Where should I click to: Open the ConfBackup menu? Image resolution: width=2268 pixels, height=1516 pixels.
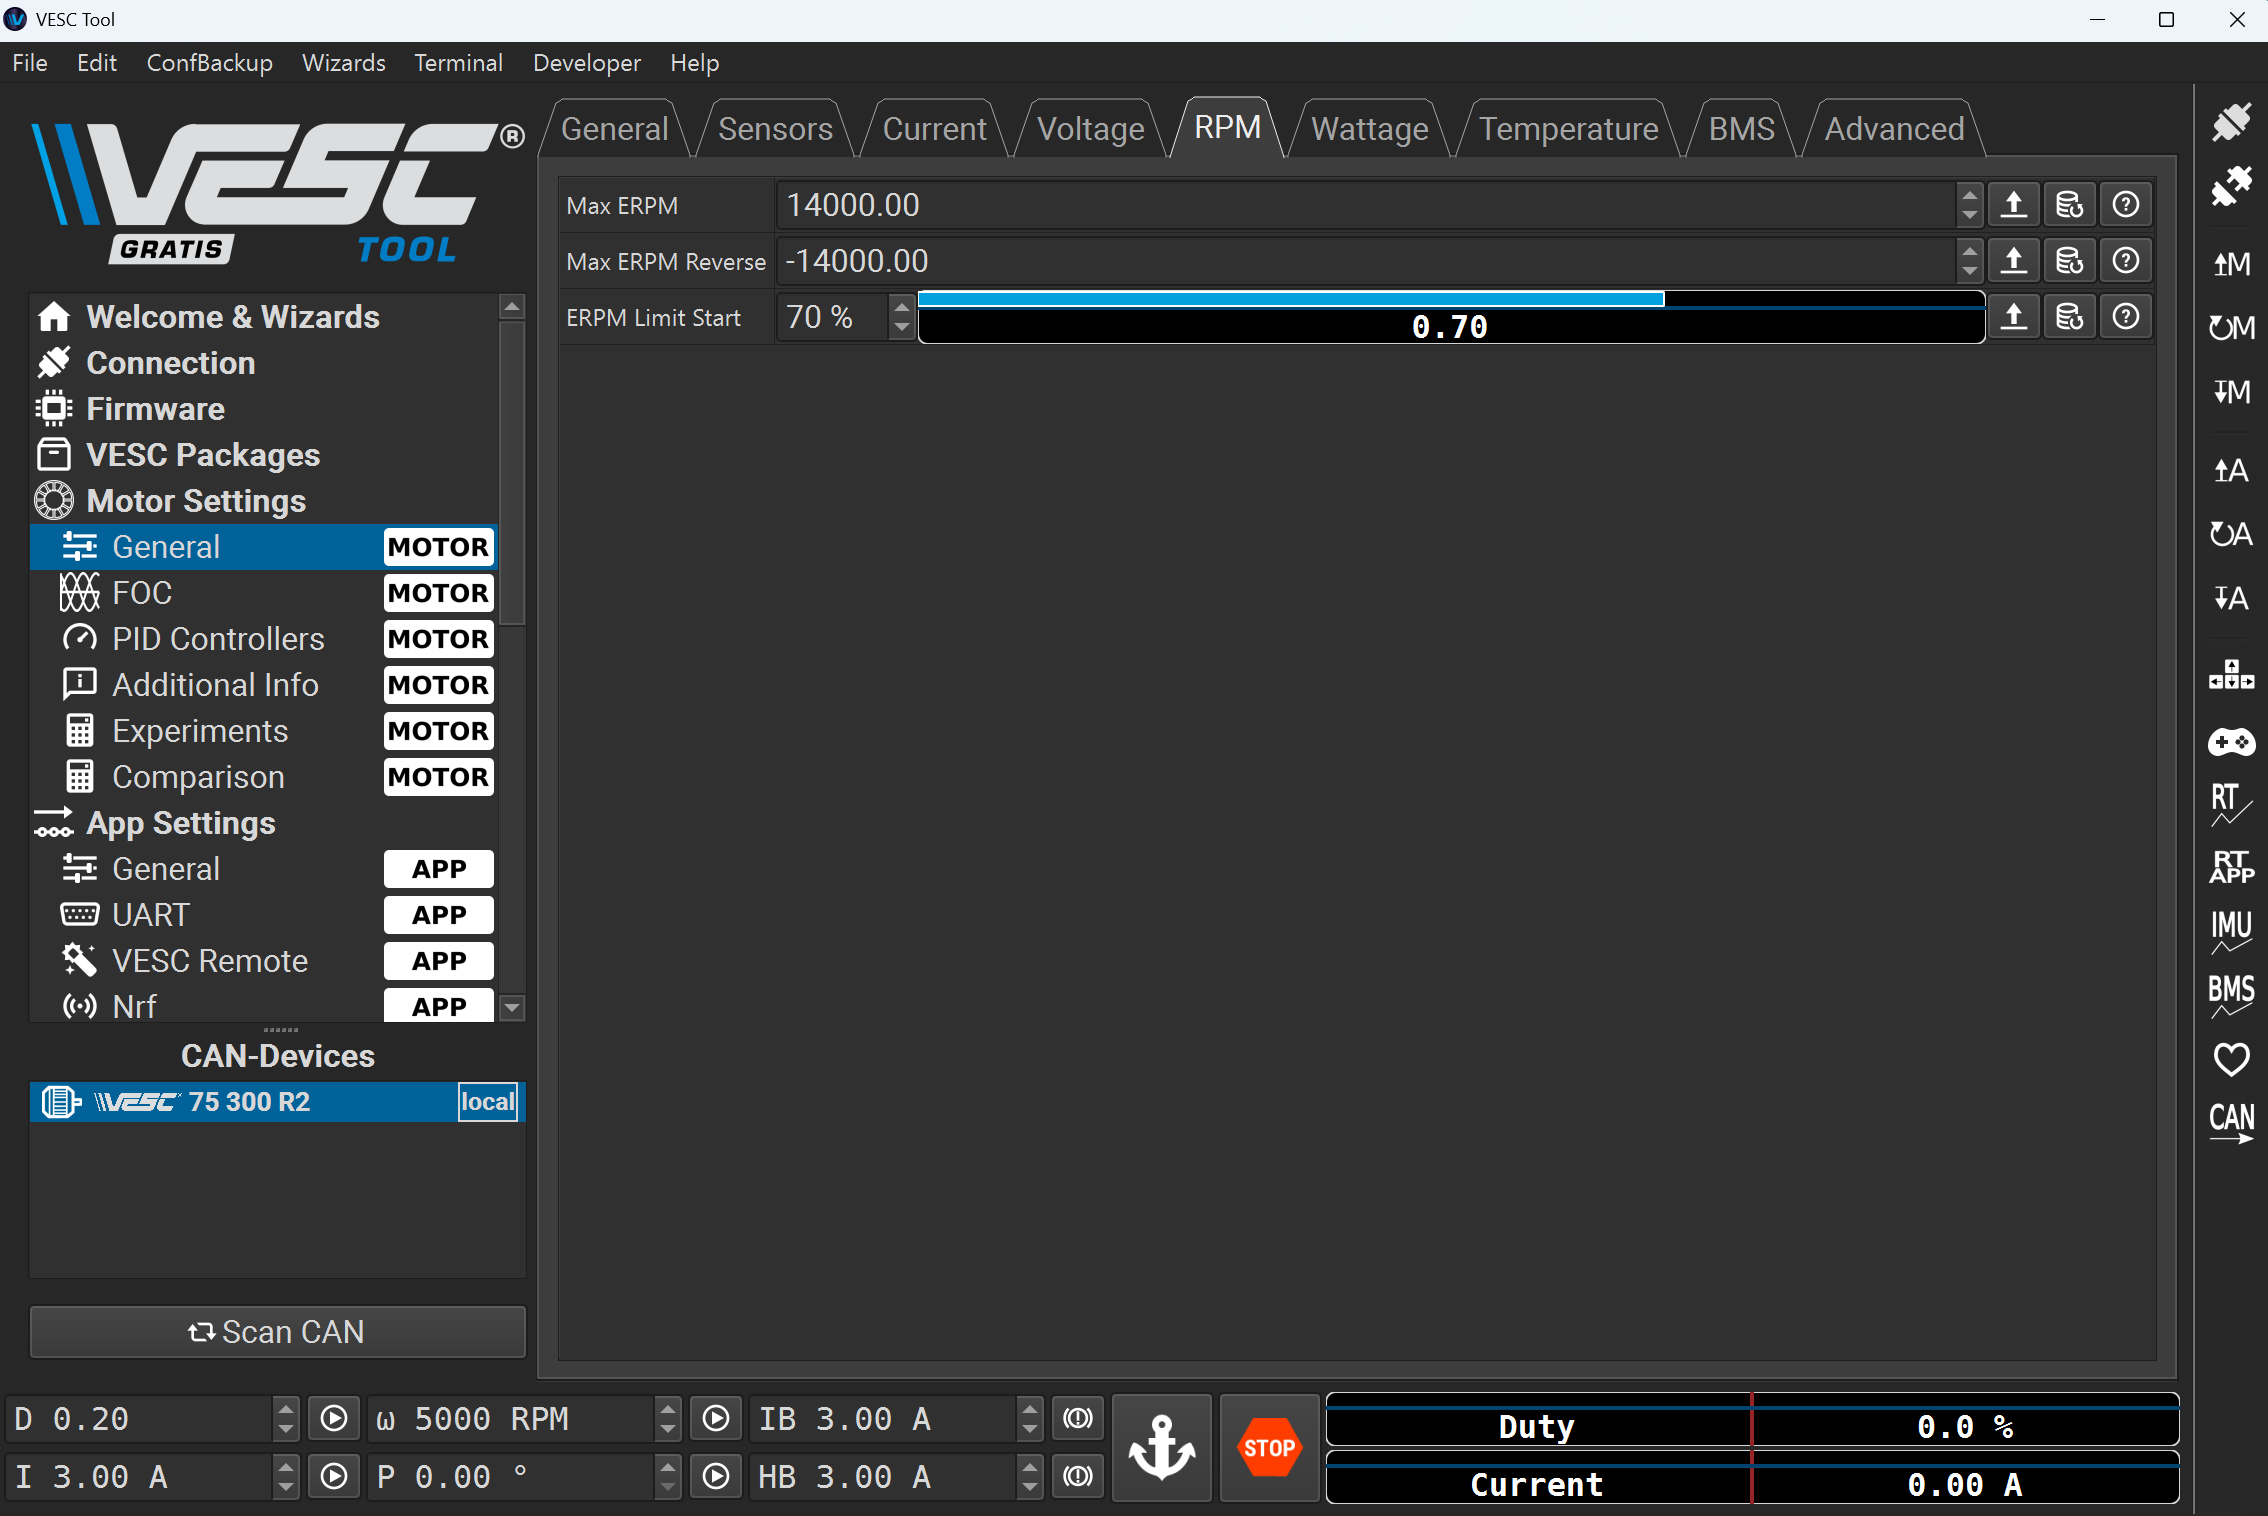click(209, 63)
